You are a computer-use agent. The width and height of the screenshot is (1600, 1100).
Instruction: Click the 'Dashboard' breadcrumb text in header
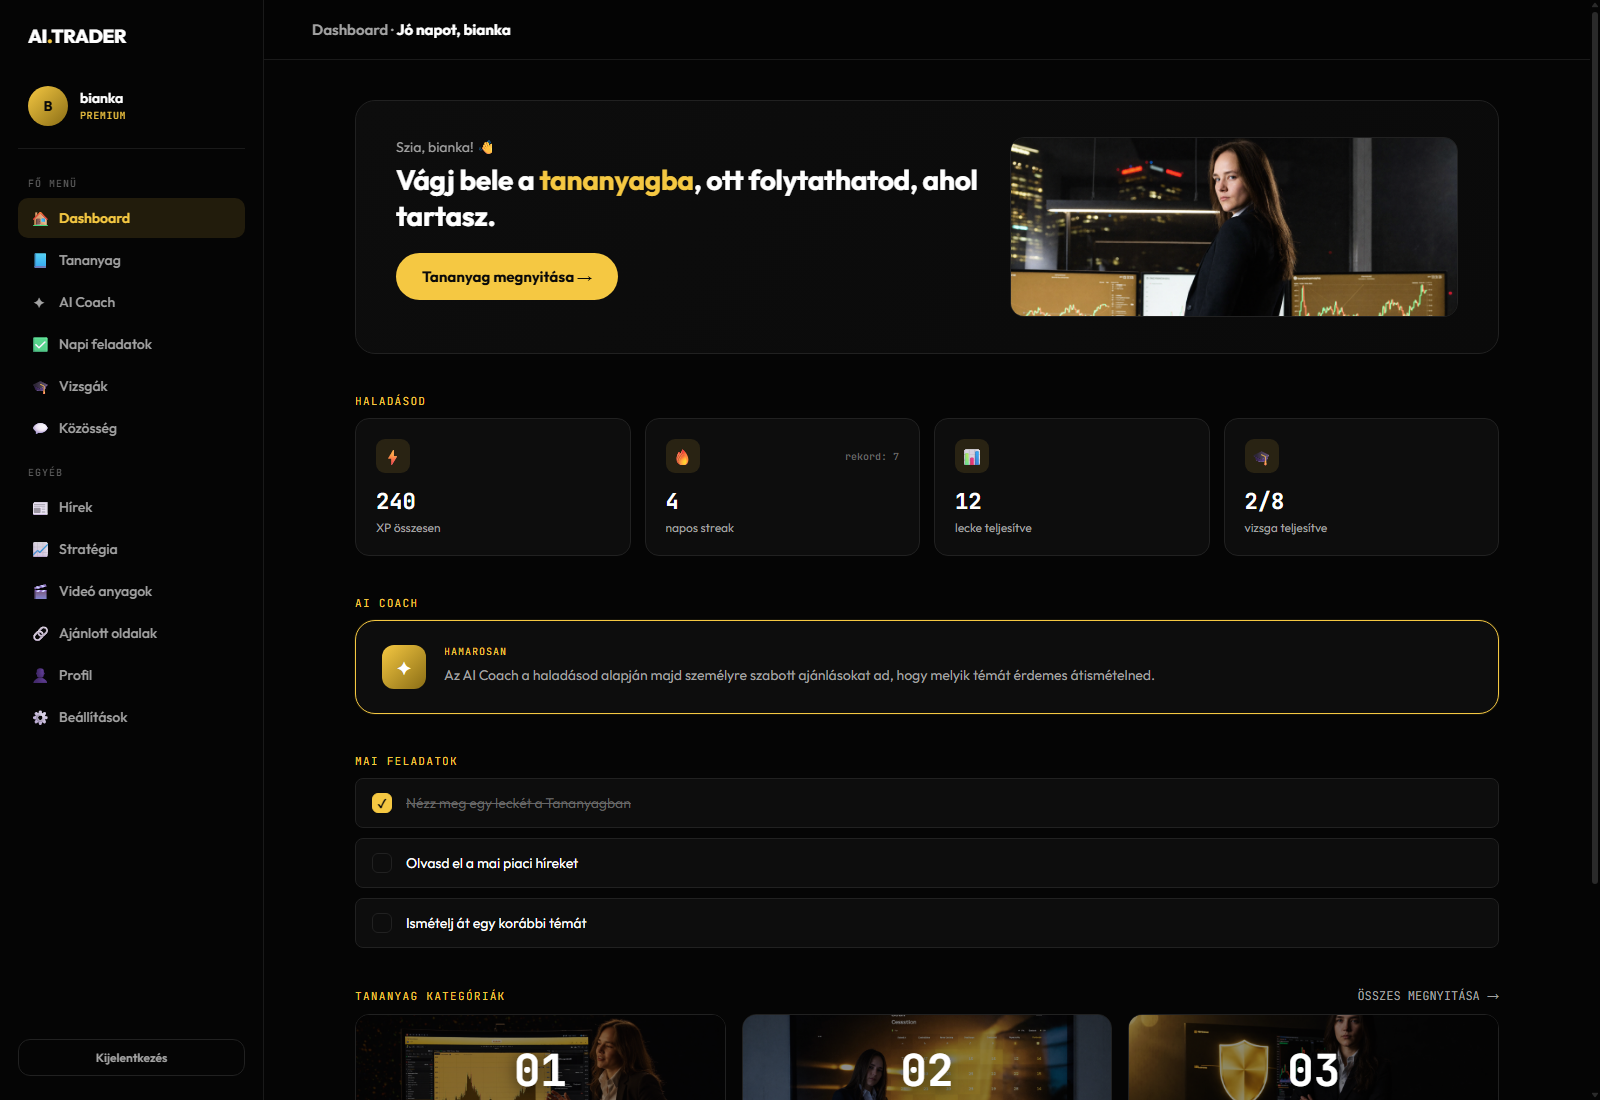point(350,30)
